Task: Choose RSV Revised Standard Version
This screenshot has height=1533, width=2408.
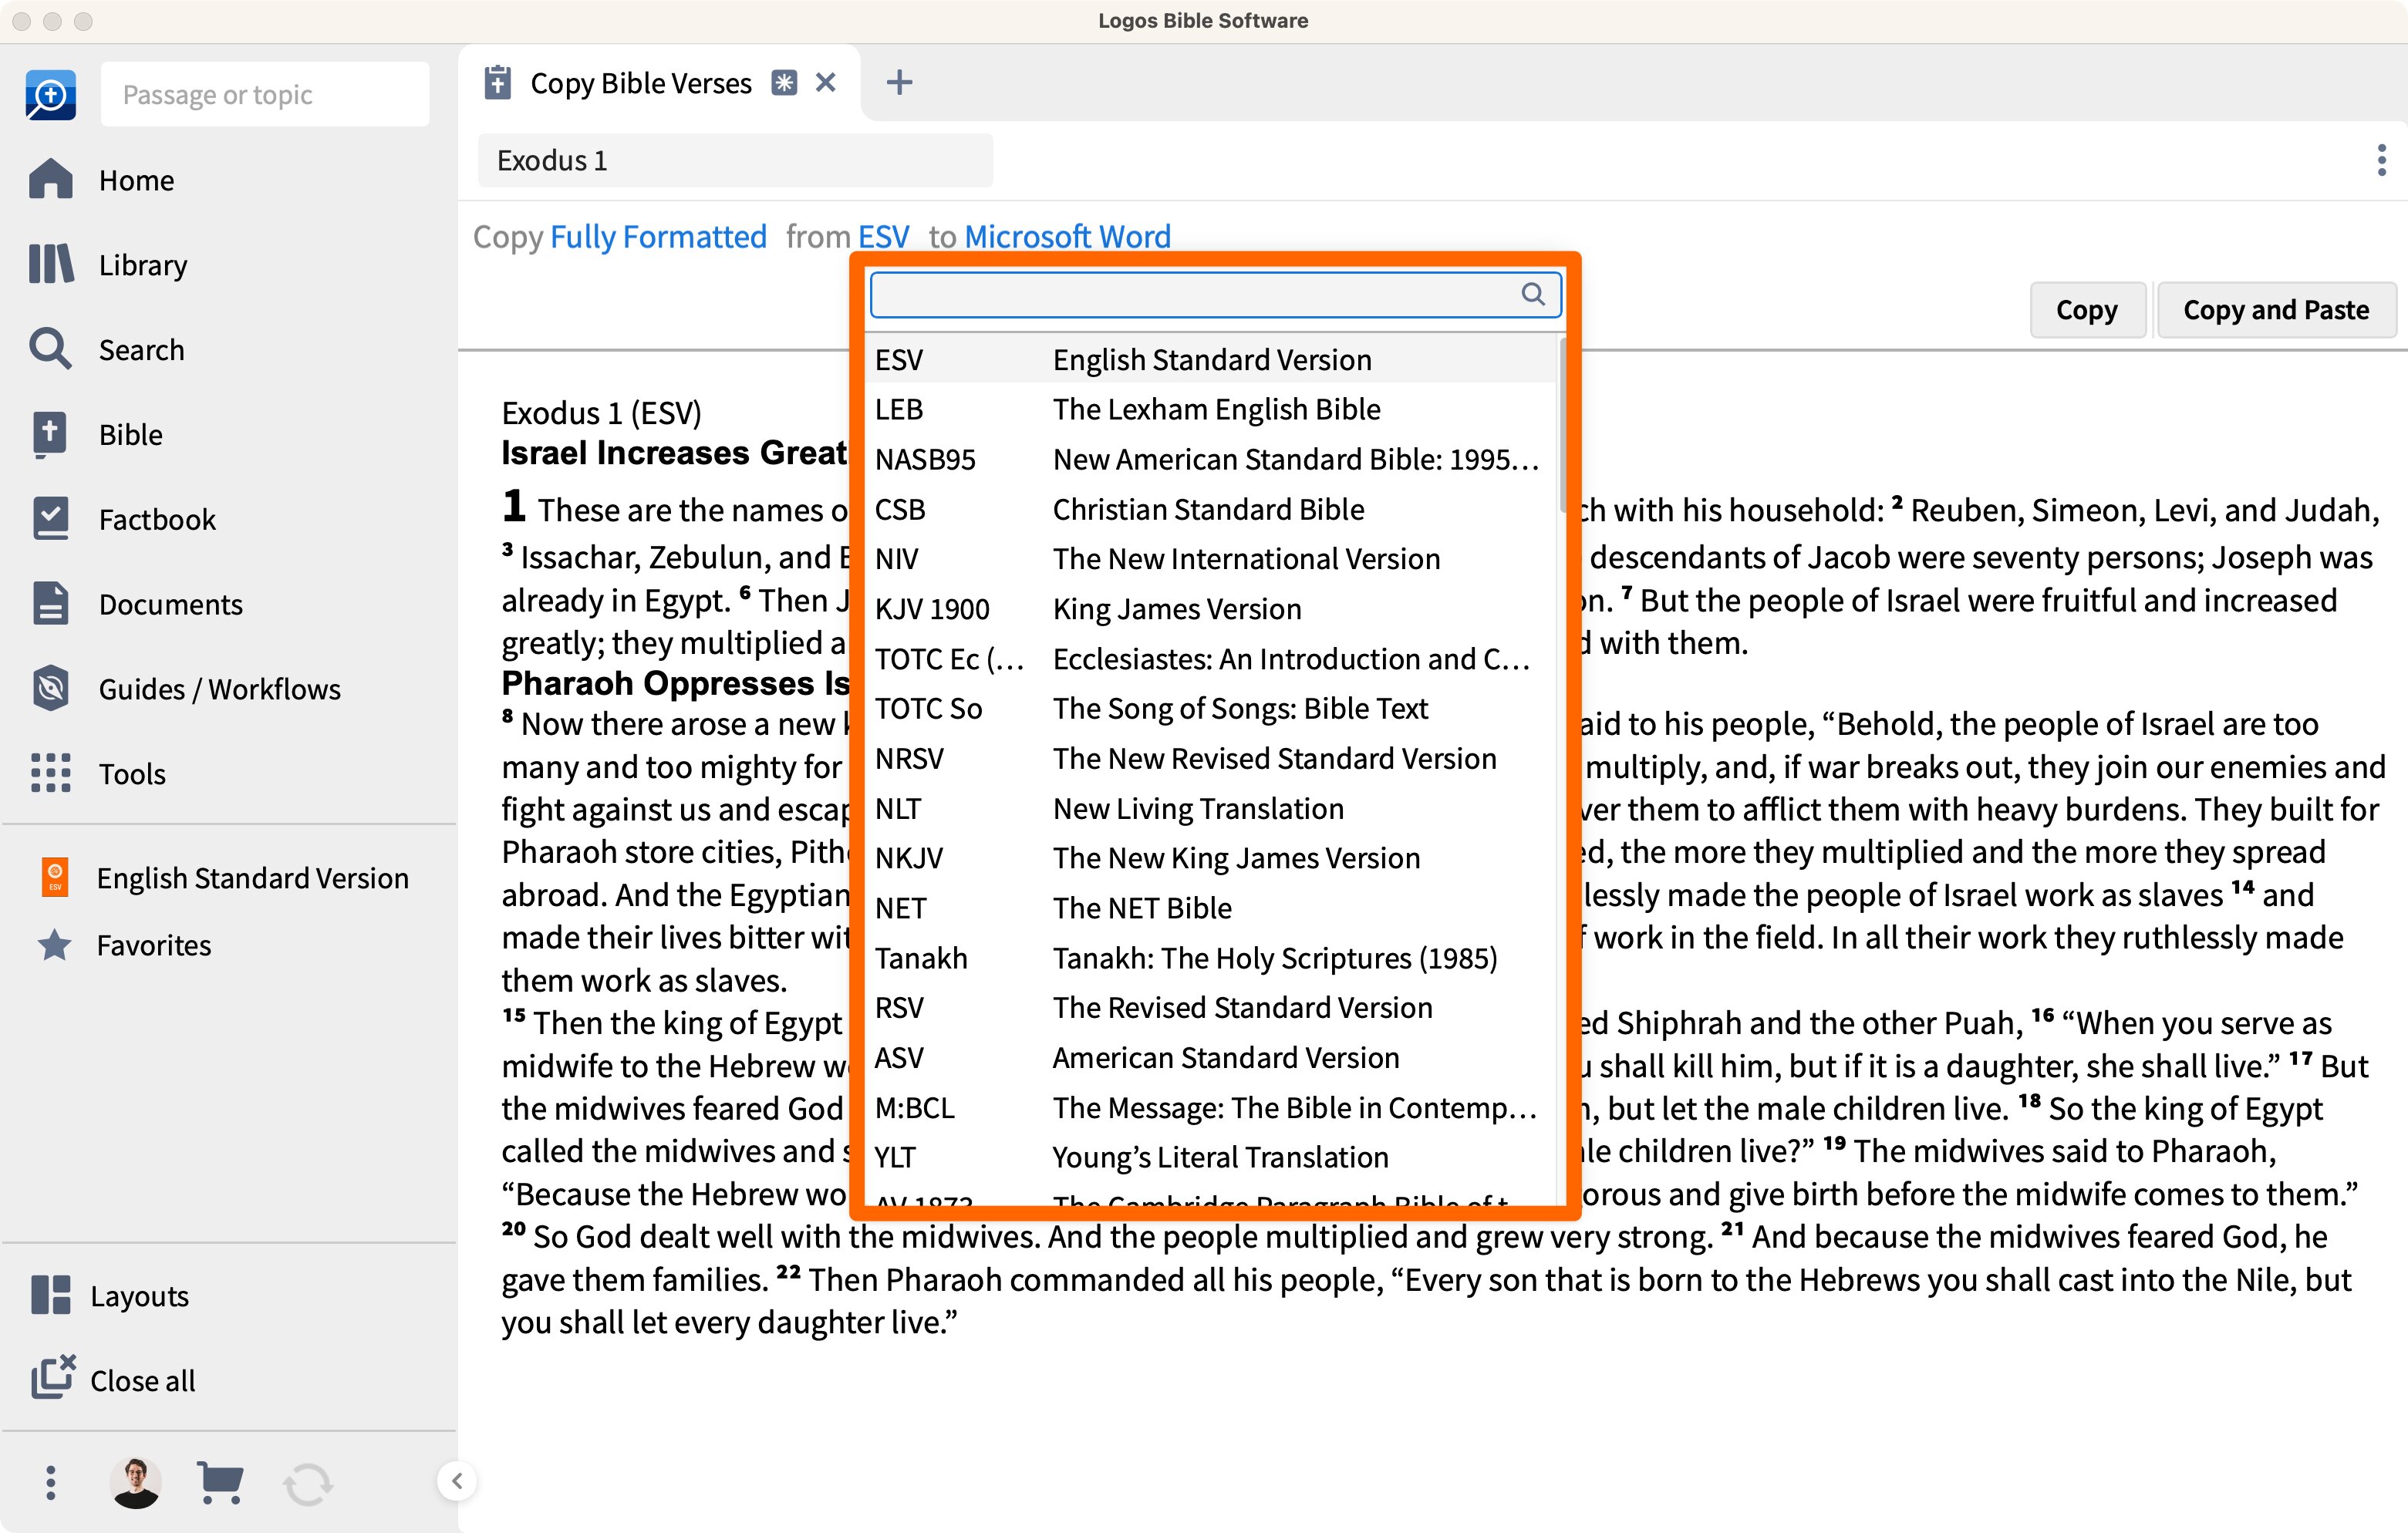Action: point(1211,1008)
